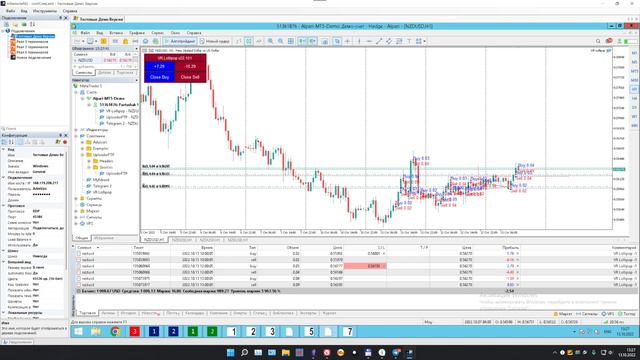Click the yellow folder icon in toolbar
The height and width of the screenshot is (360, 640).
[x=104, y=41]
